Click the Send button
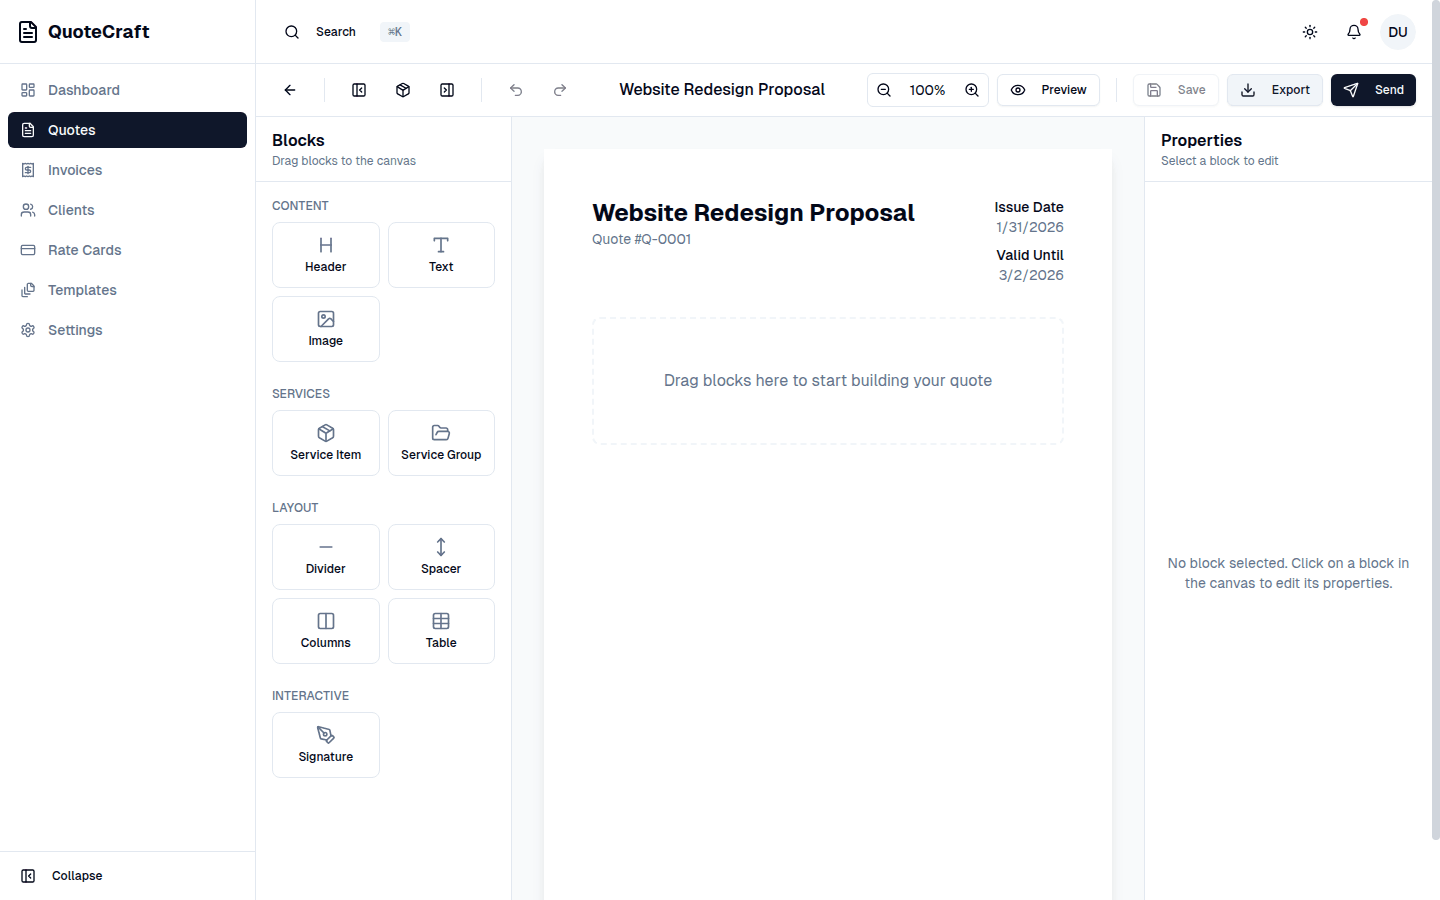This screenshot has width=1440, height=900. 1373,90
